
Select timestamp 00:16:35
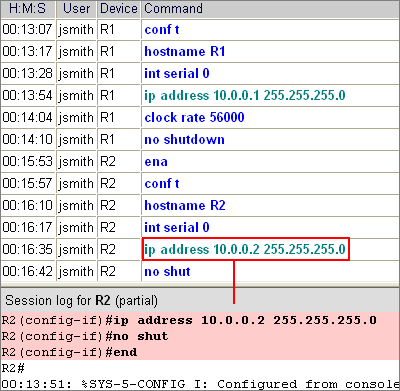(x=27, y=250)
